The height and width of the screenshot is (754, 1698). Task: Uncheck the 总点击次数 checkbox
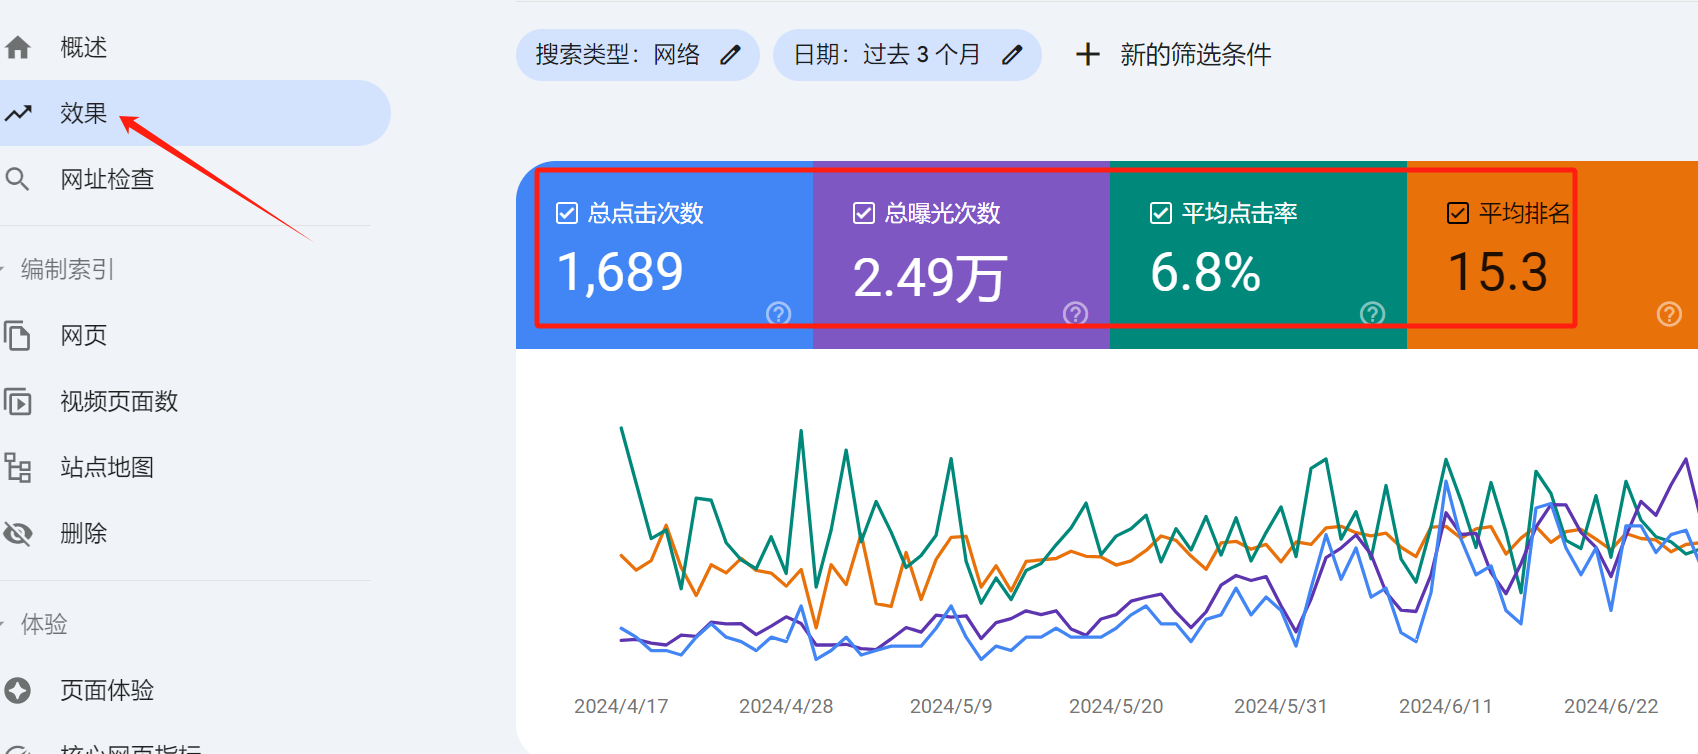pos(567,213)
